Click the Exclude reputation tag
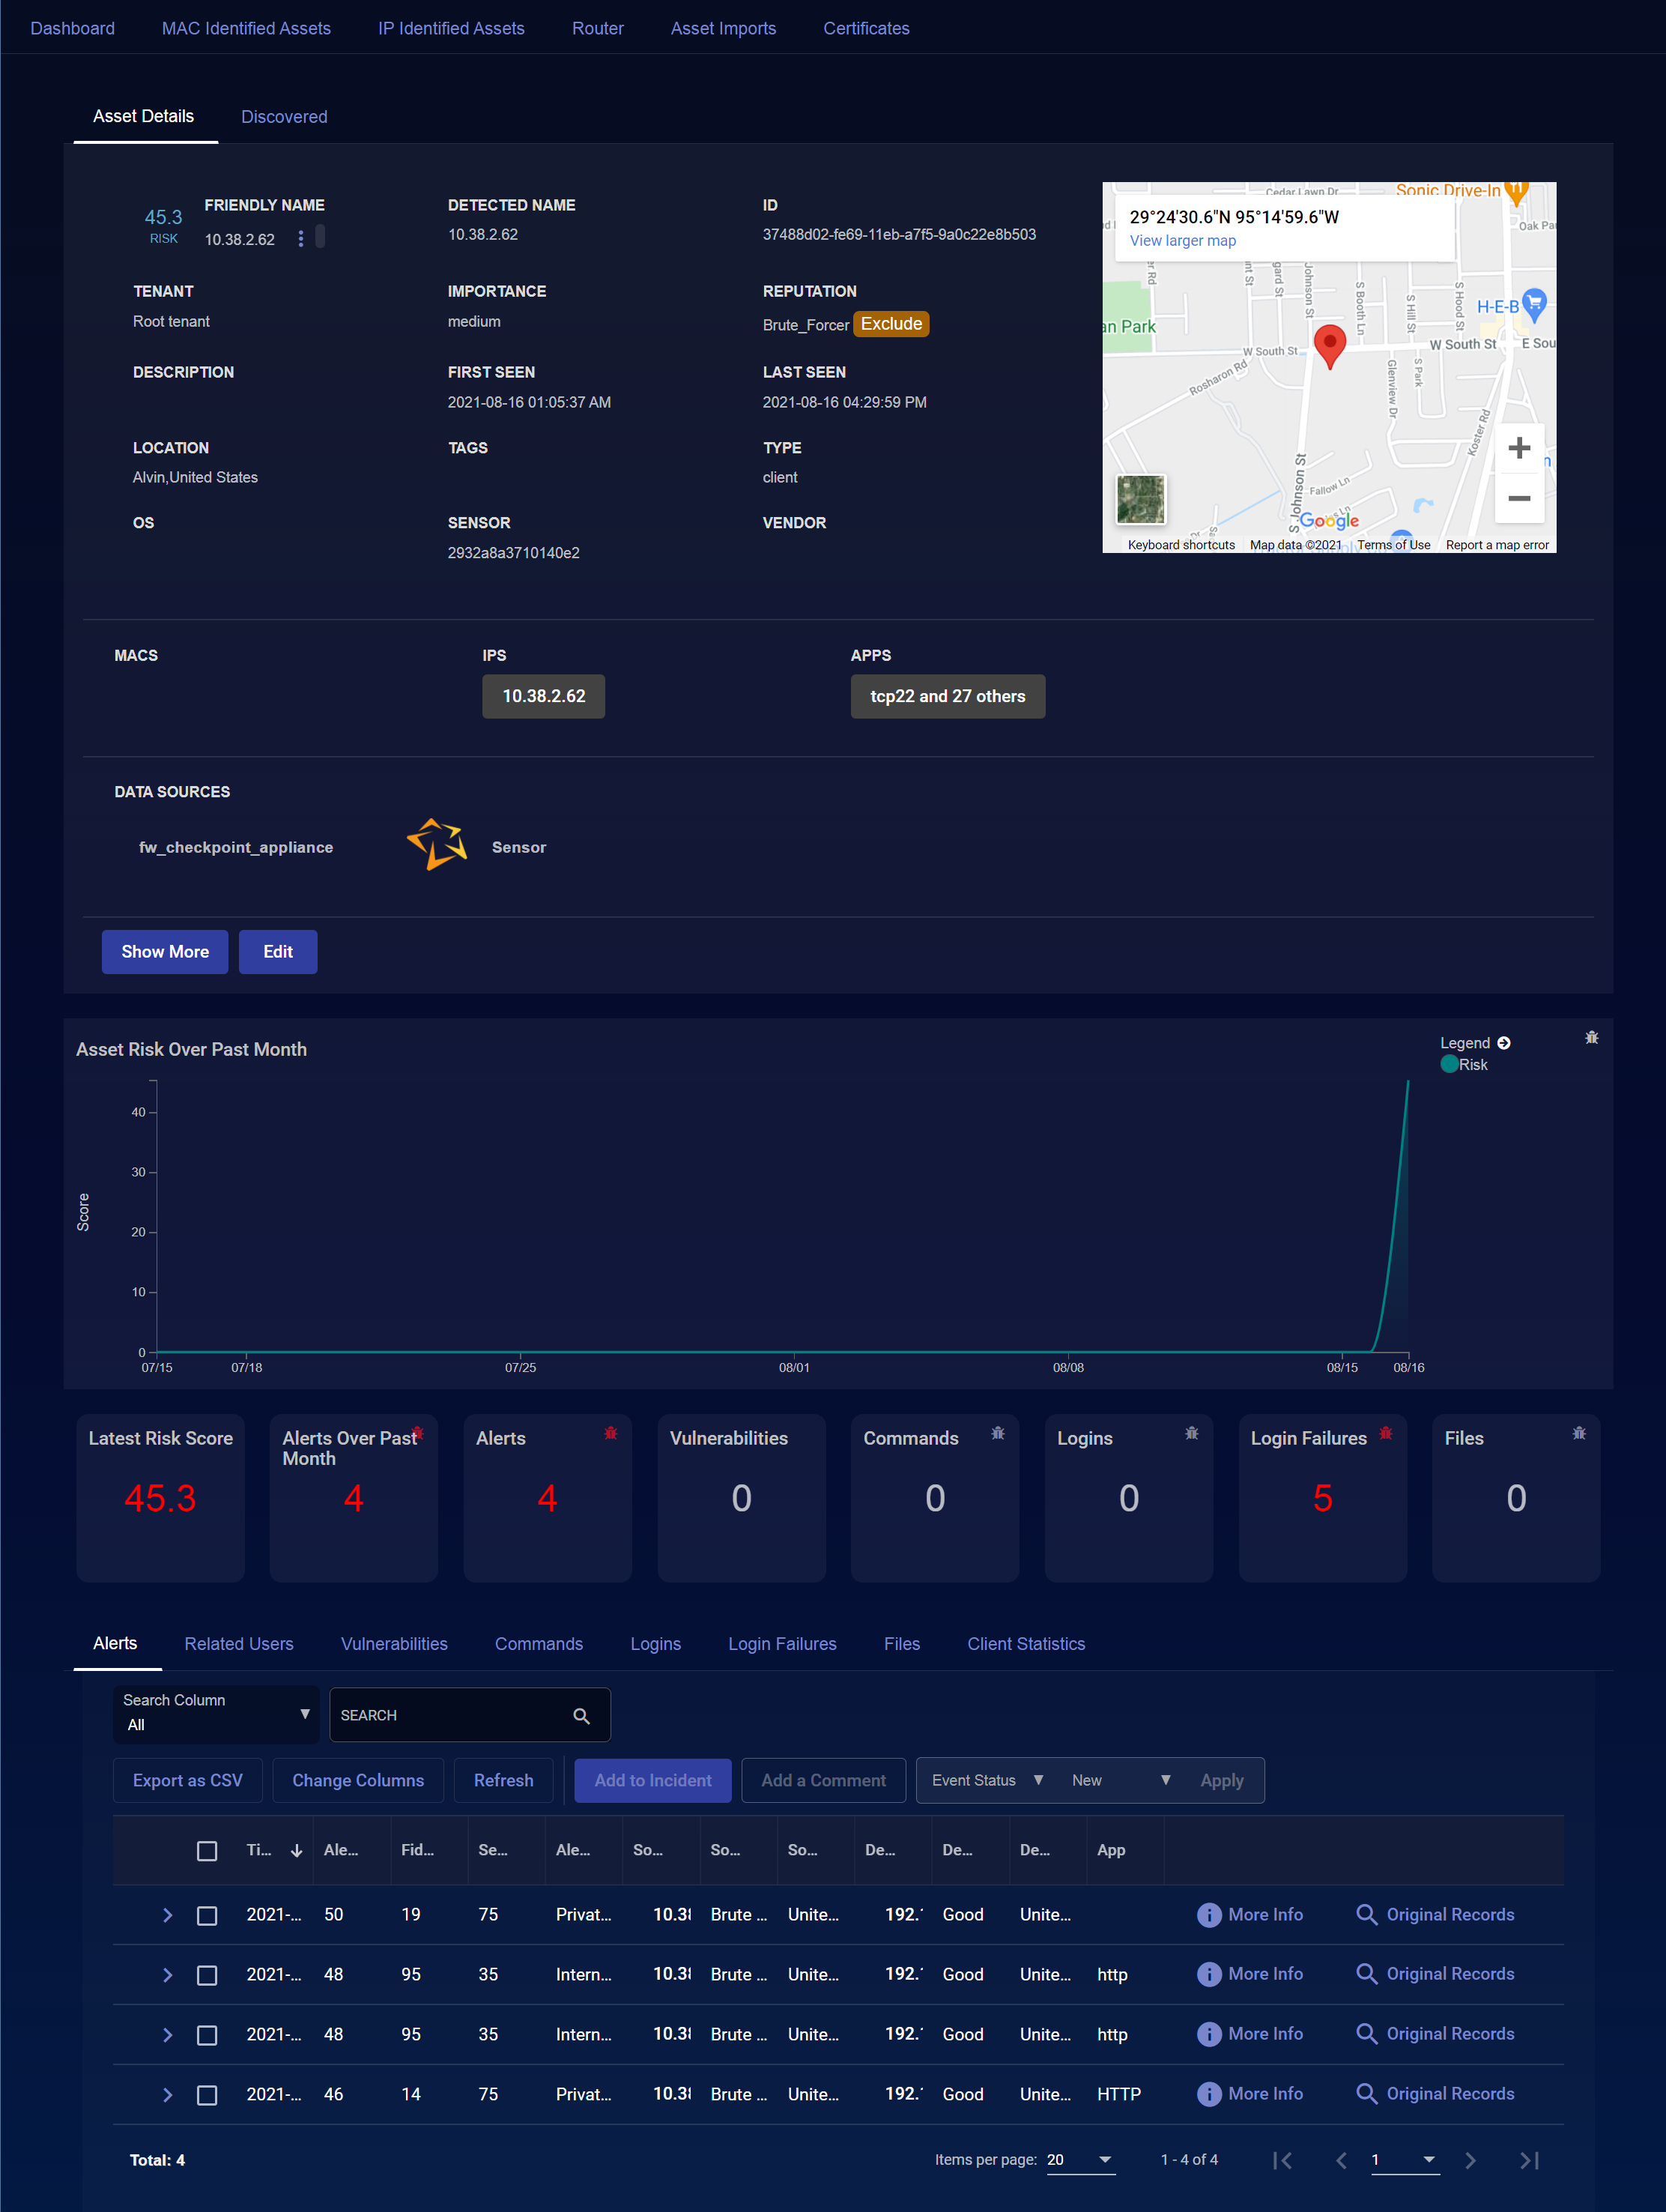The image size is (1666, 2212). tap(891, 324)
